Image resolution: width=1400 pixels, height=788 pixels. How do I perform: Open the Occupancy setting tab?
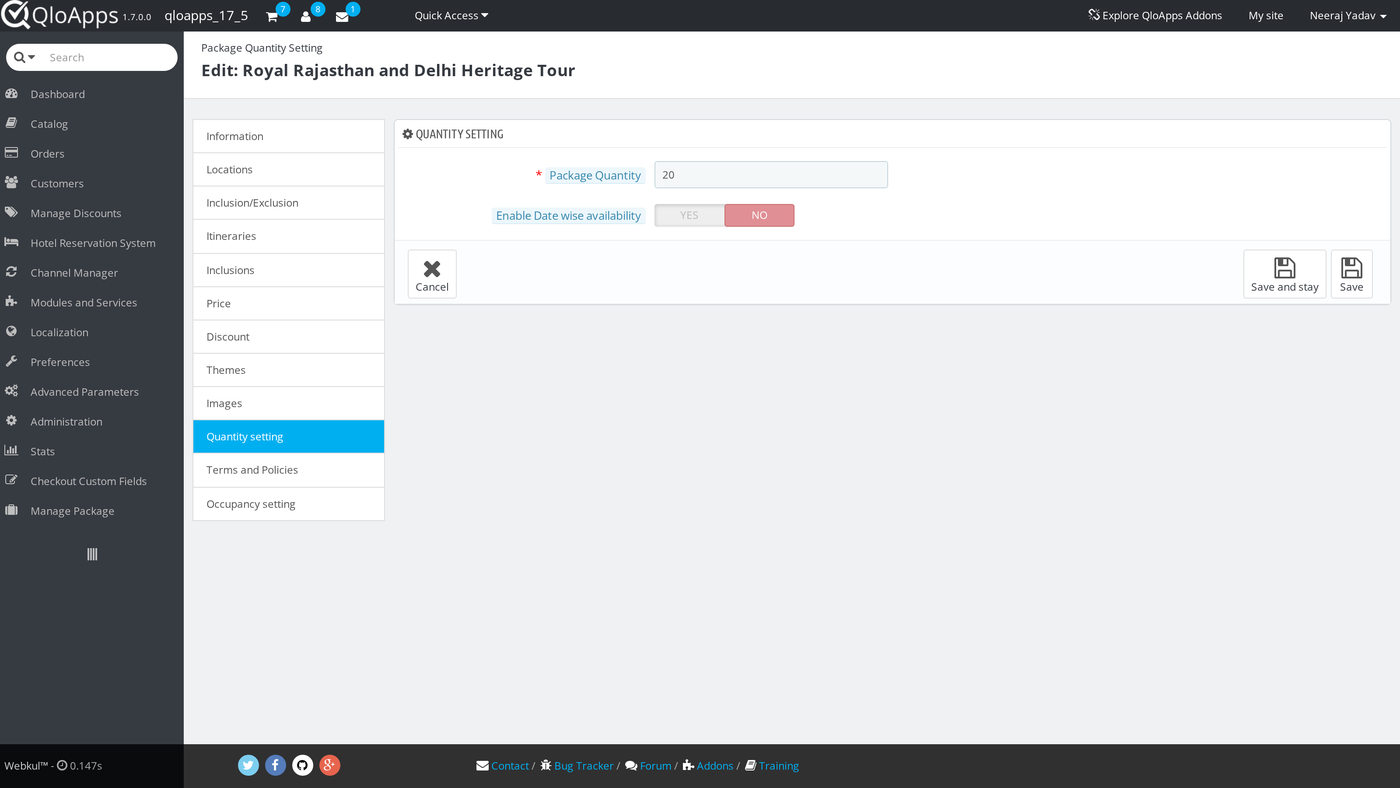[x=289, y=504]
